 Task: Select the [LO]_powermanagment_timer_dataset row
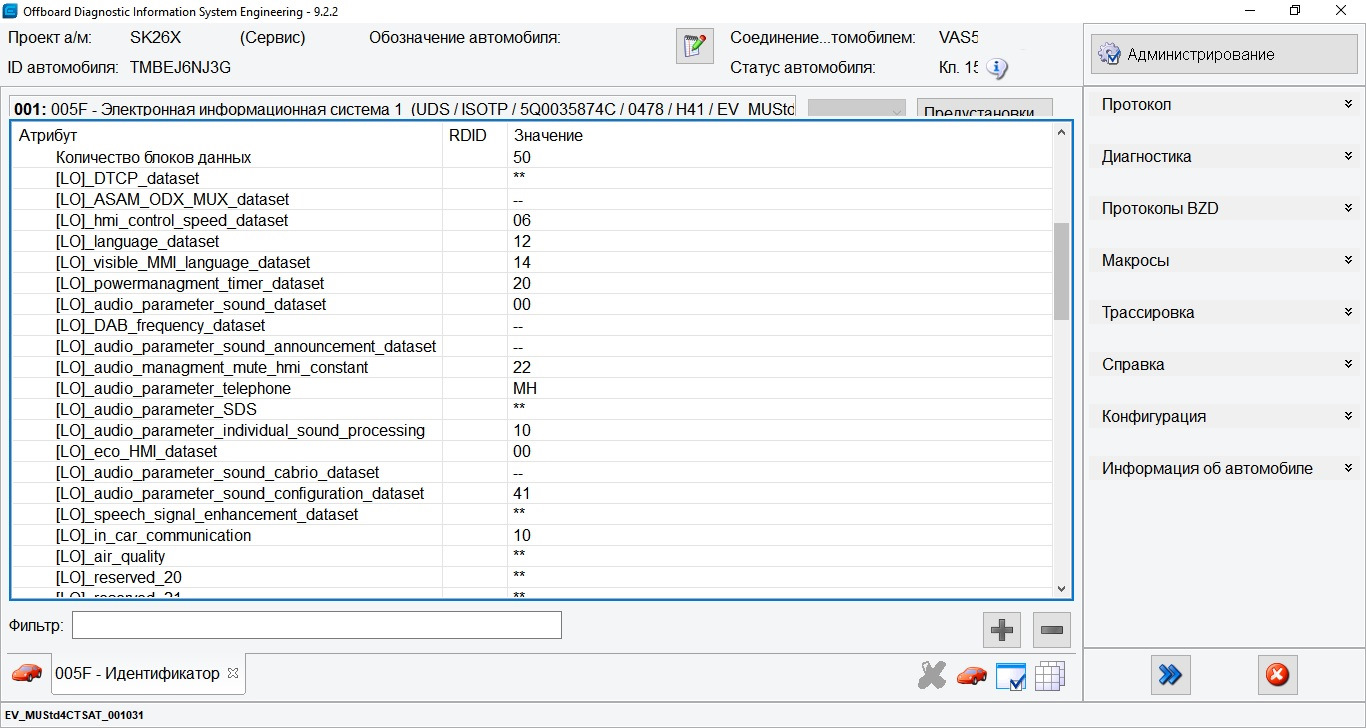(532, 283)
